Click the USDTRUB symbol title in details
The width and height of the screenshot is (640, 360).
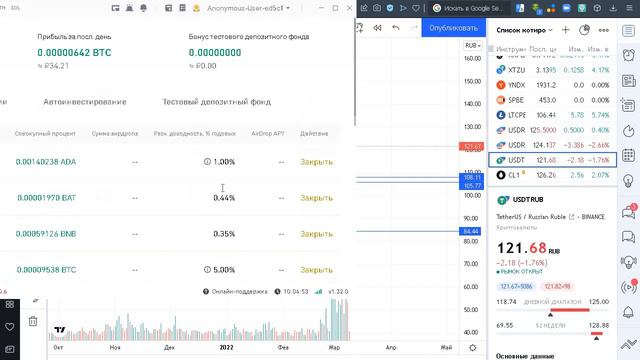coord(528,200)
